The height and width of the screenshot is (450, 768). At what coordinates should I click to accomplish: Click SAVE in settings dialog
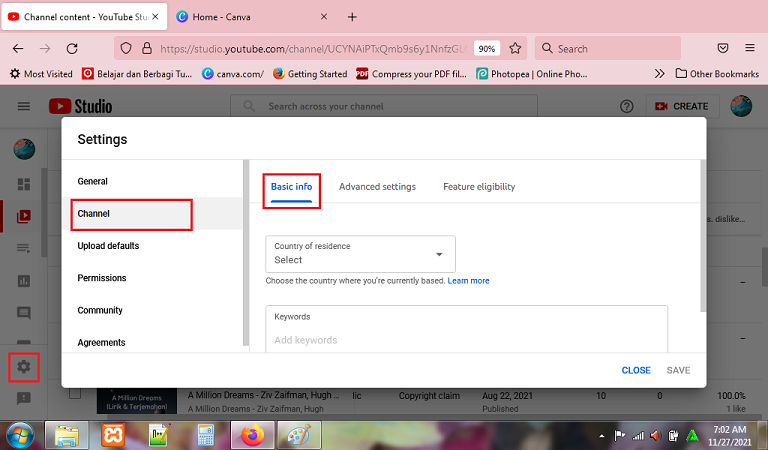click(x=678, y=371)
